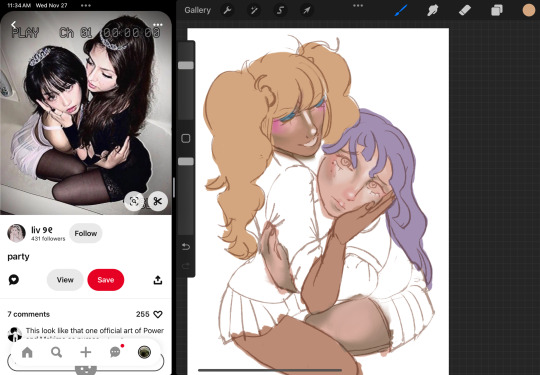Viewport: 540px width, 375px height.
Task: Tap the Modify square button in sidebar
Action: coord(186,138)
